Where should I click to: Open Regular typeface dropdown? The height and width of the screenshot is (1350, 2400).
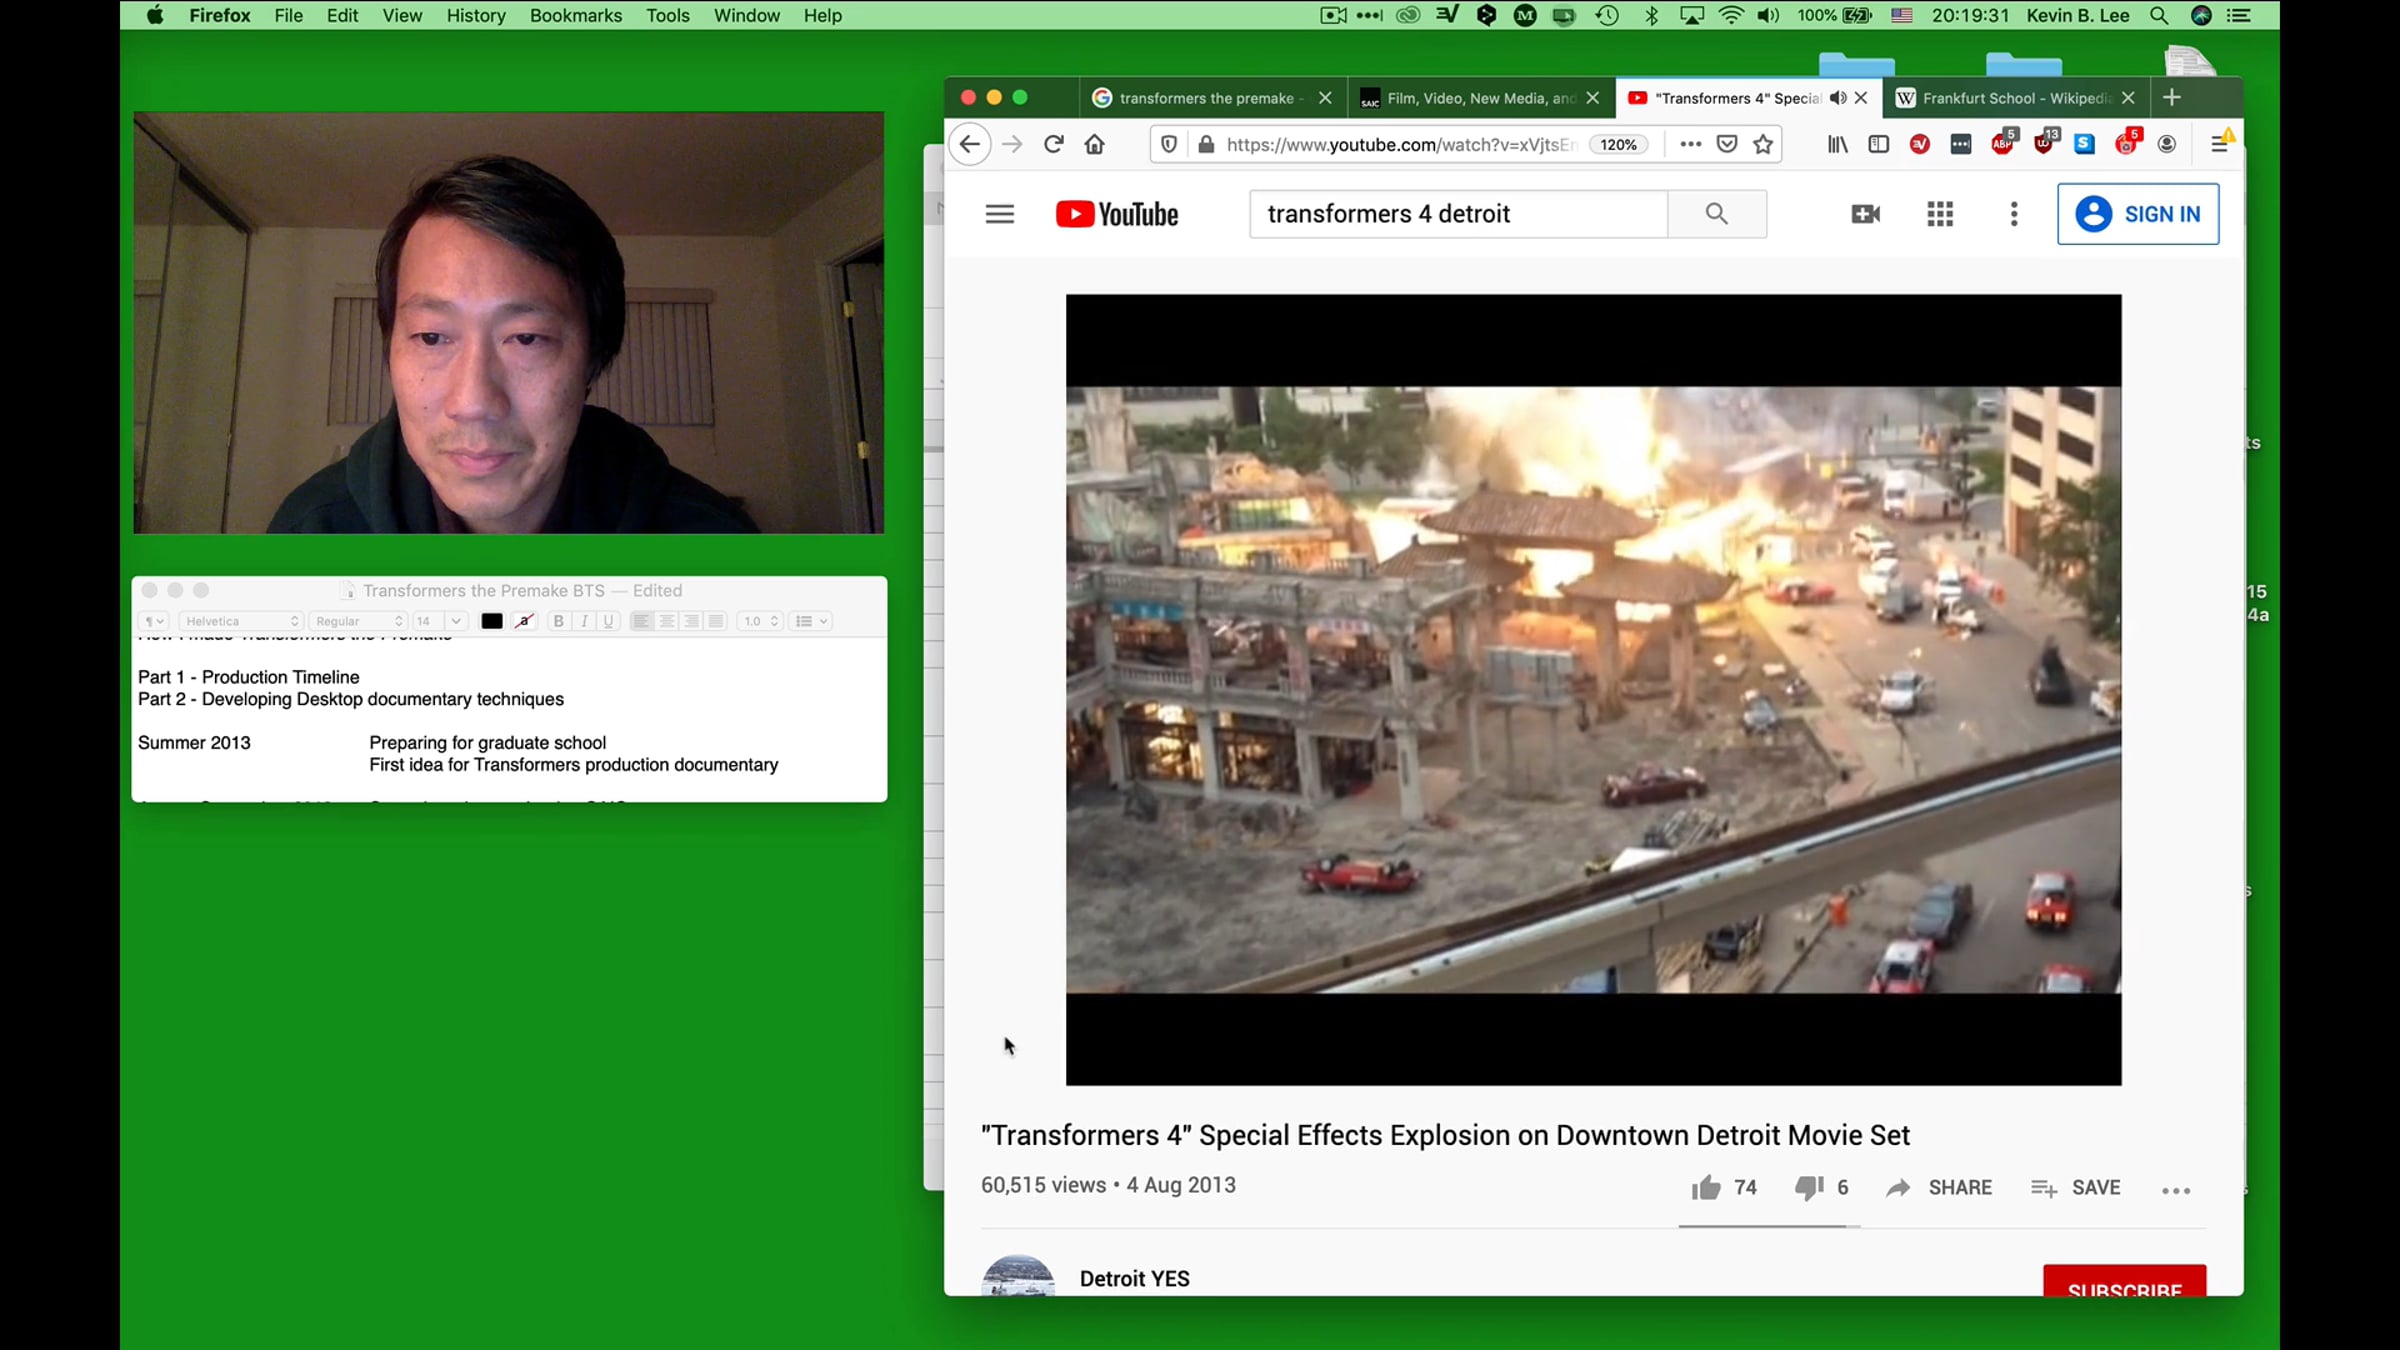point(358,621)
